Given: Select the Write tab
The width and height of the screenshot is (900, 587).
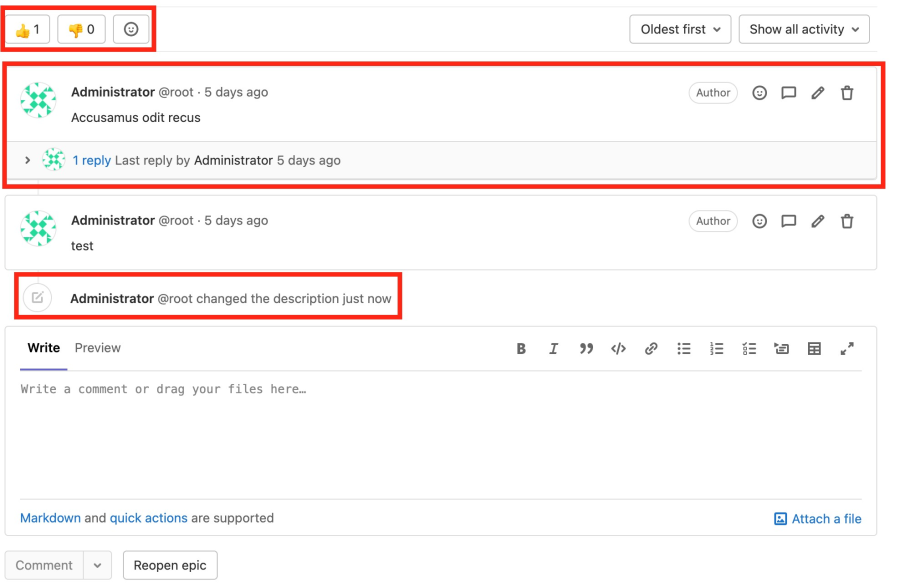Looking at the screenshot, I should click(x=43, y=348).
